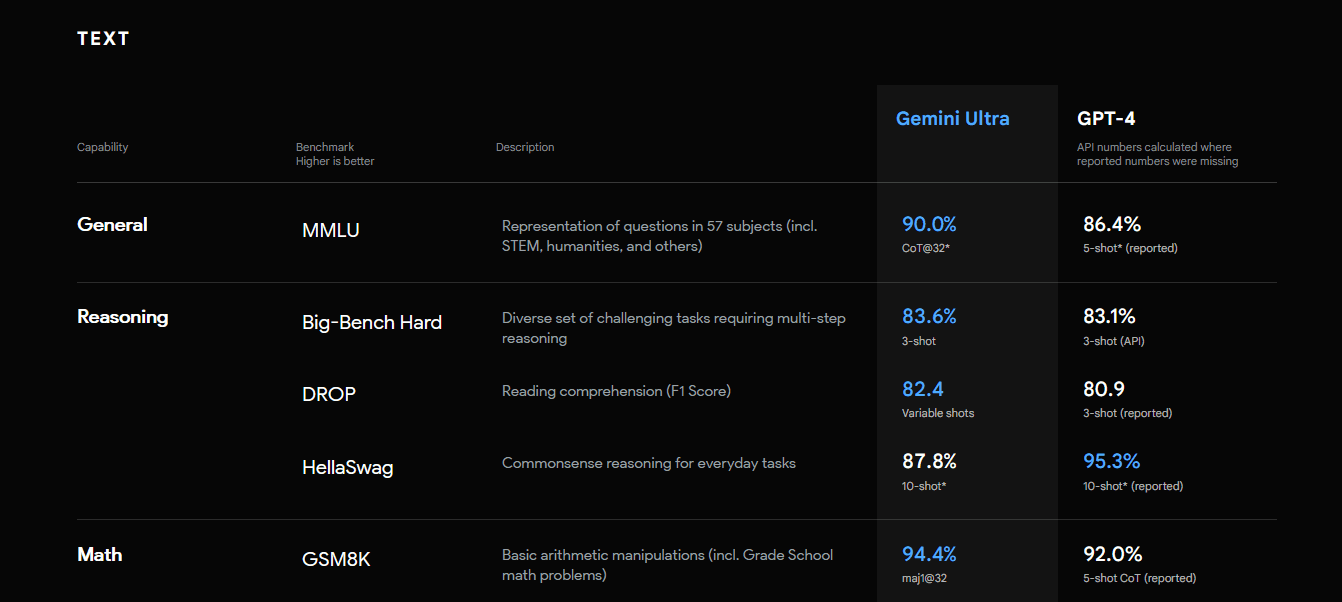Select Gemini Ultra's 94.4% GSM8K score
This screenshot has height=602, width=1342.
(x=929, y=553)
